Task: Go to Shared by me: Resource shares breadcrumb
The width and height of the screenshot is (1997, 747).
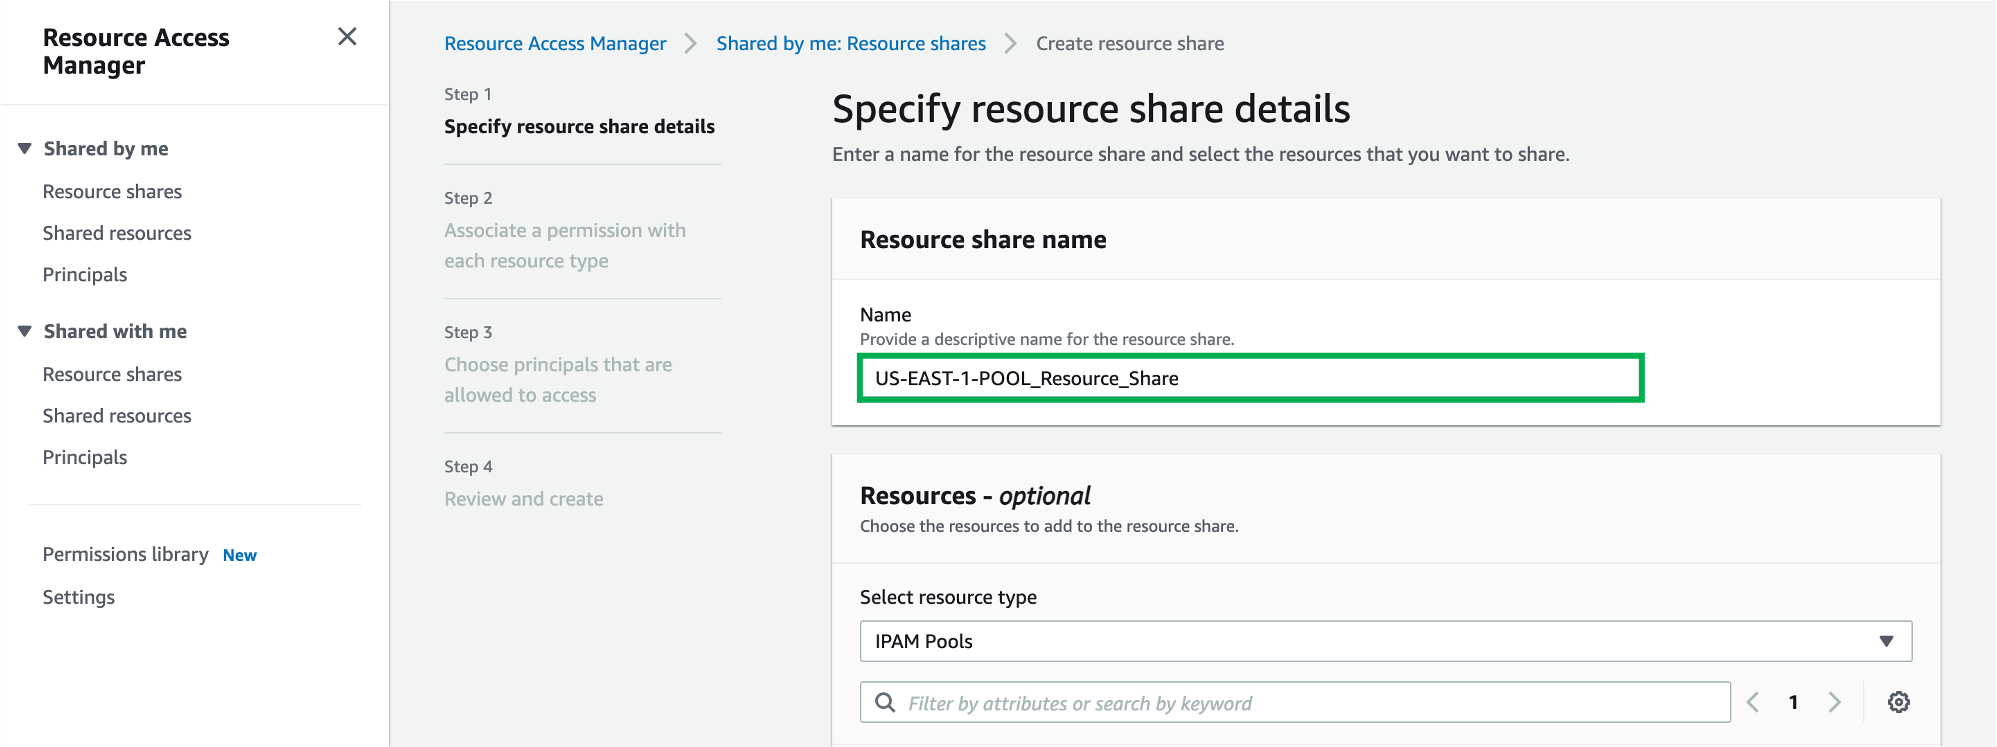Action: click(x=851, y=44)
